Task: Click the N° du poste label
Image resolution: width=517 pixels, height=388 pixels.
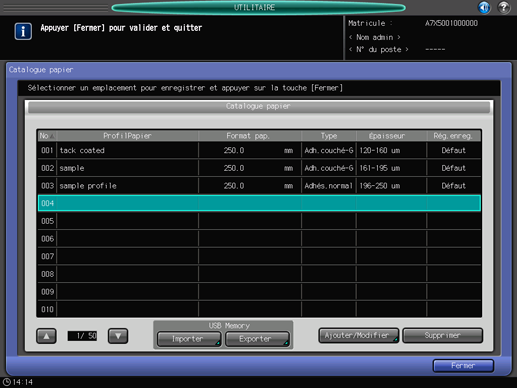Action: (379, 49)
